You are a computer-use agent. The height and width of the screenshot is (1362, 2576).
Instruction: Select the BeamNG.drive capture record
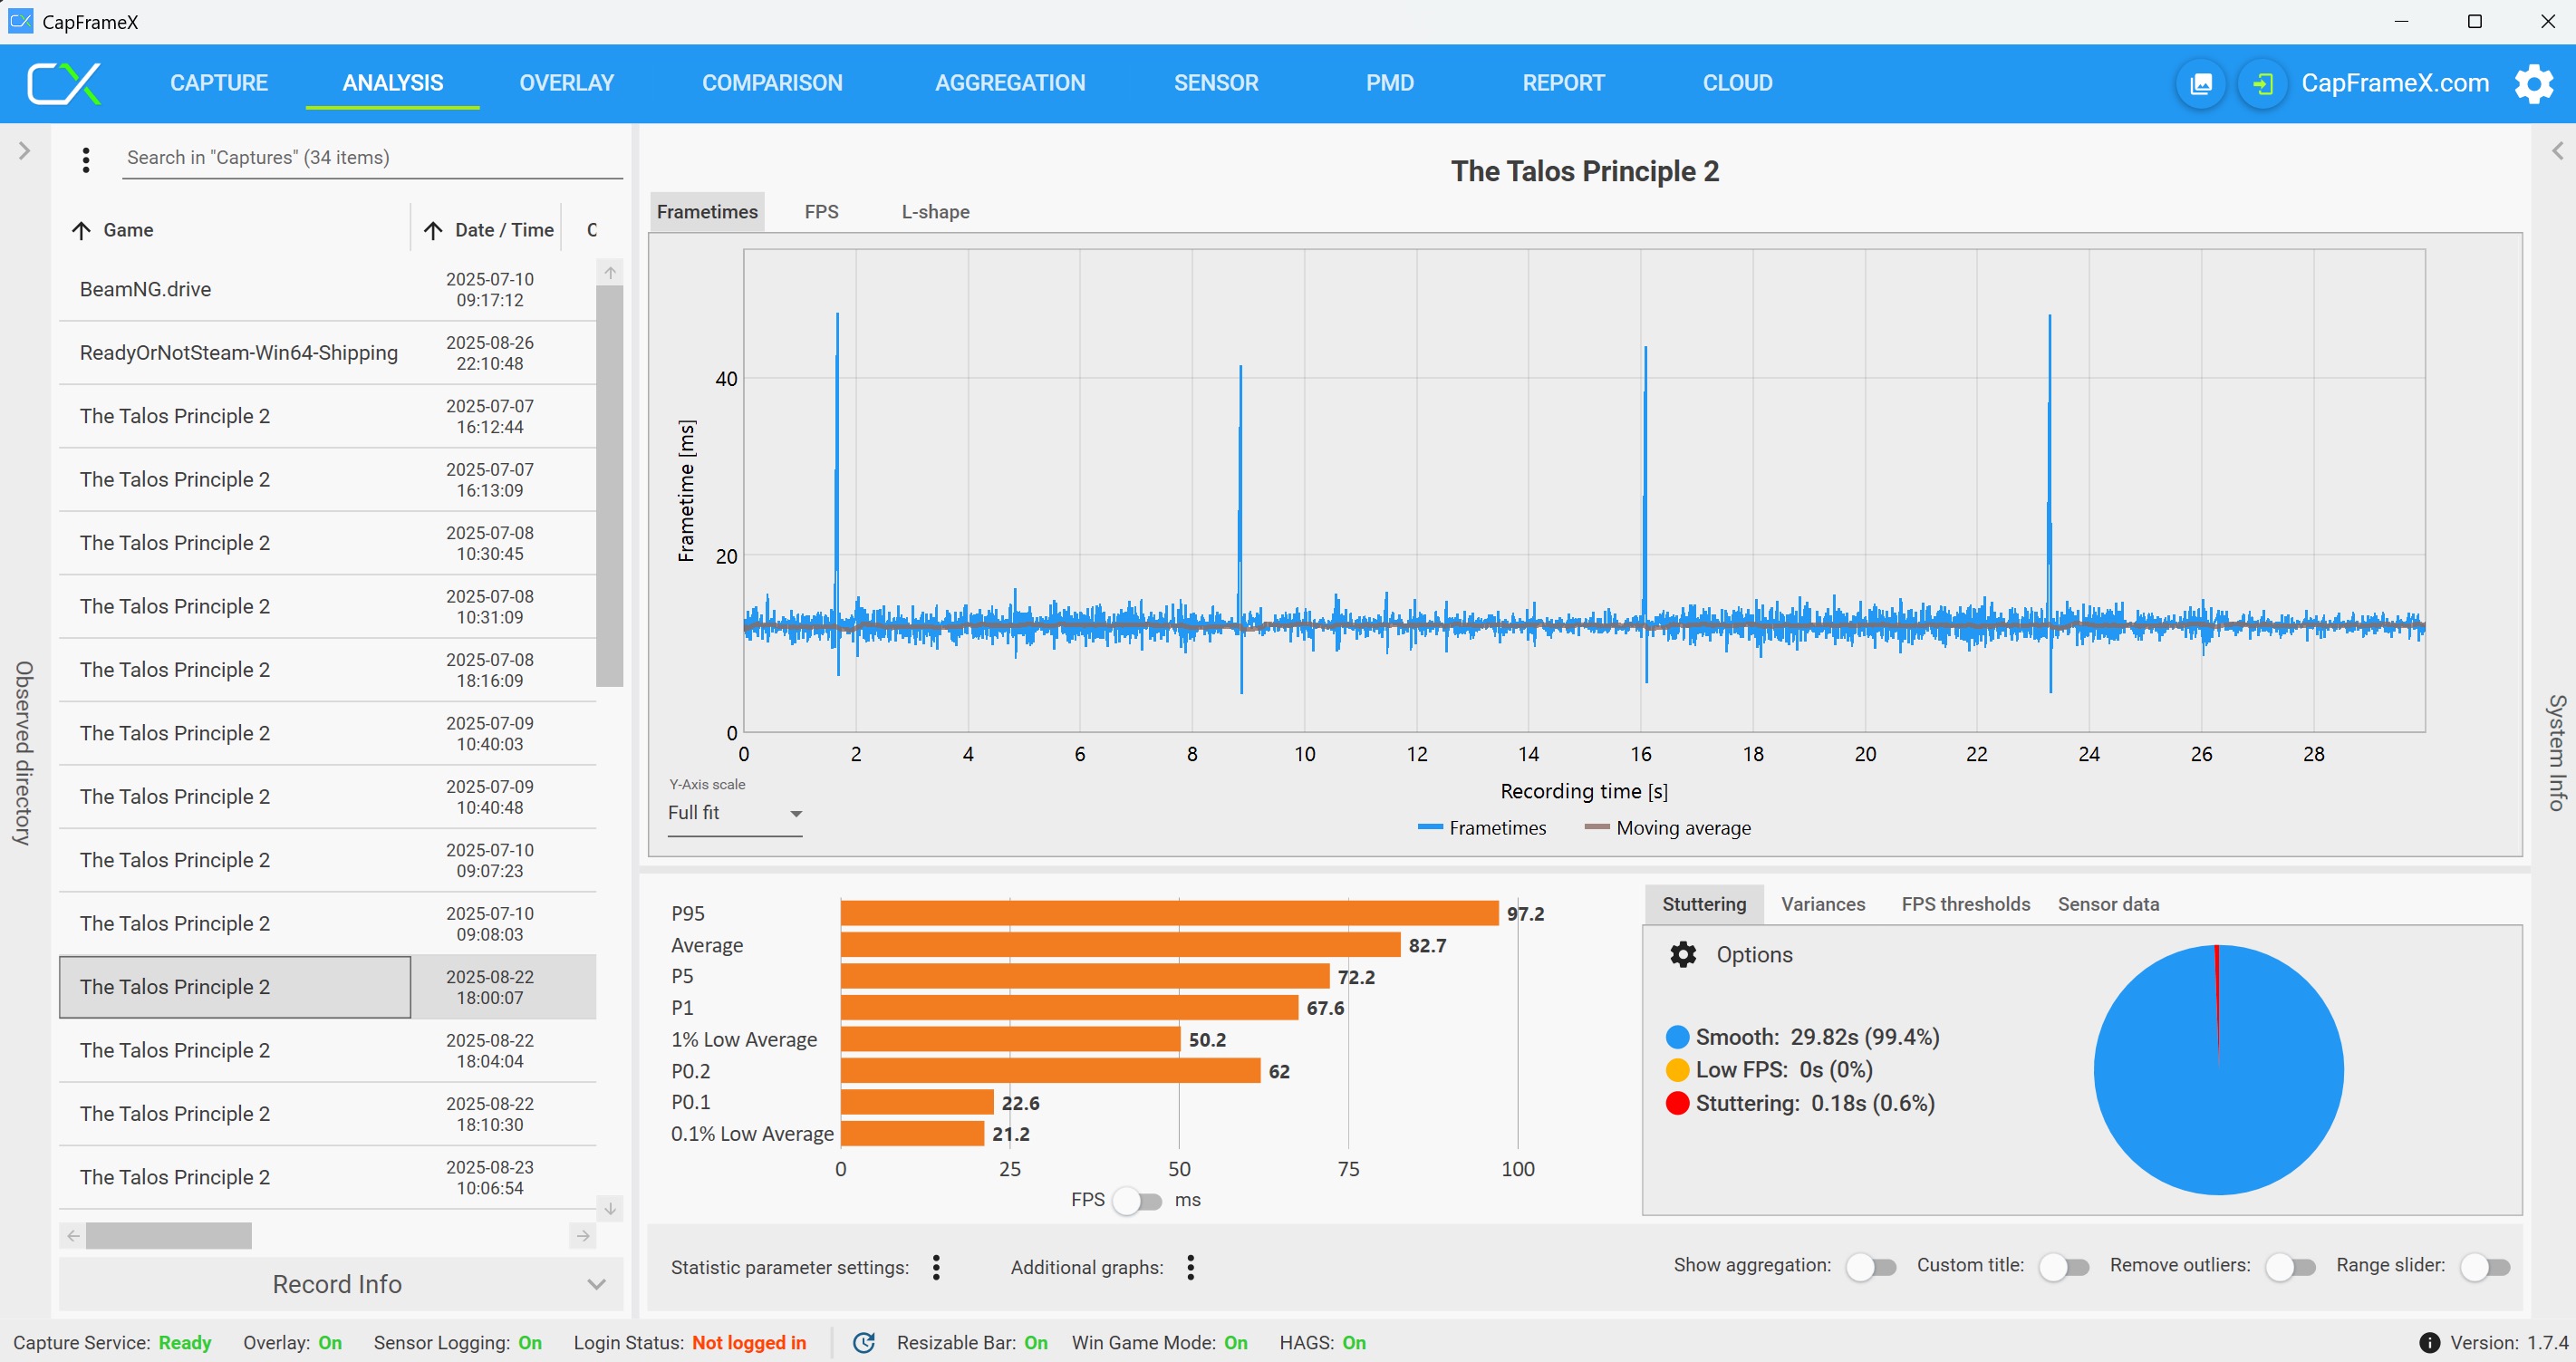point(145,289)
